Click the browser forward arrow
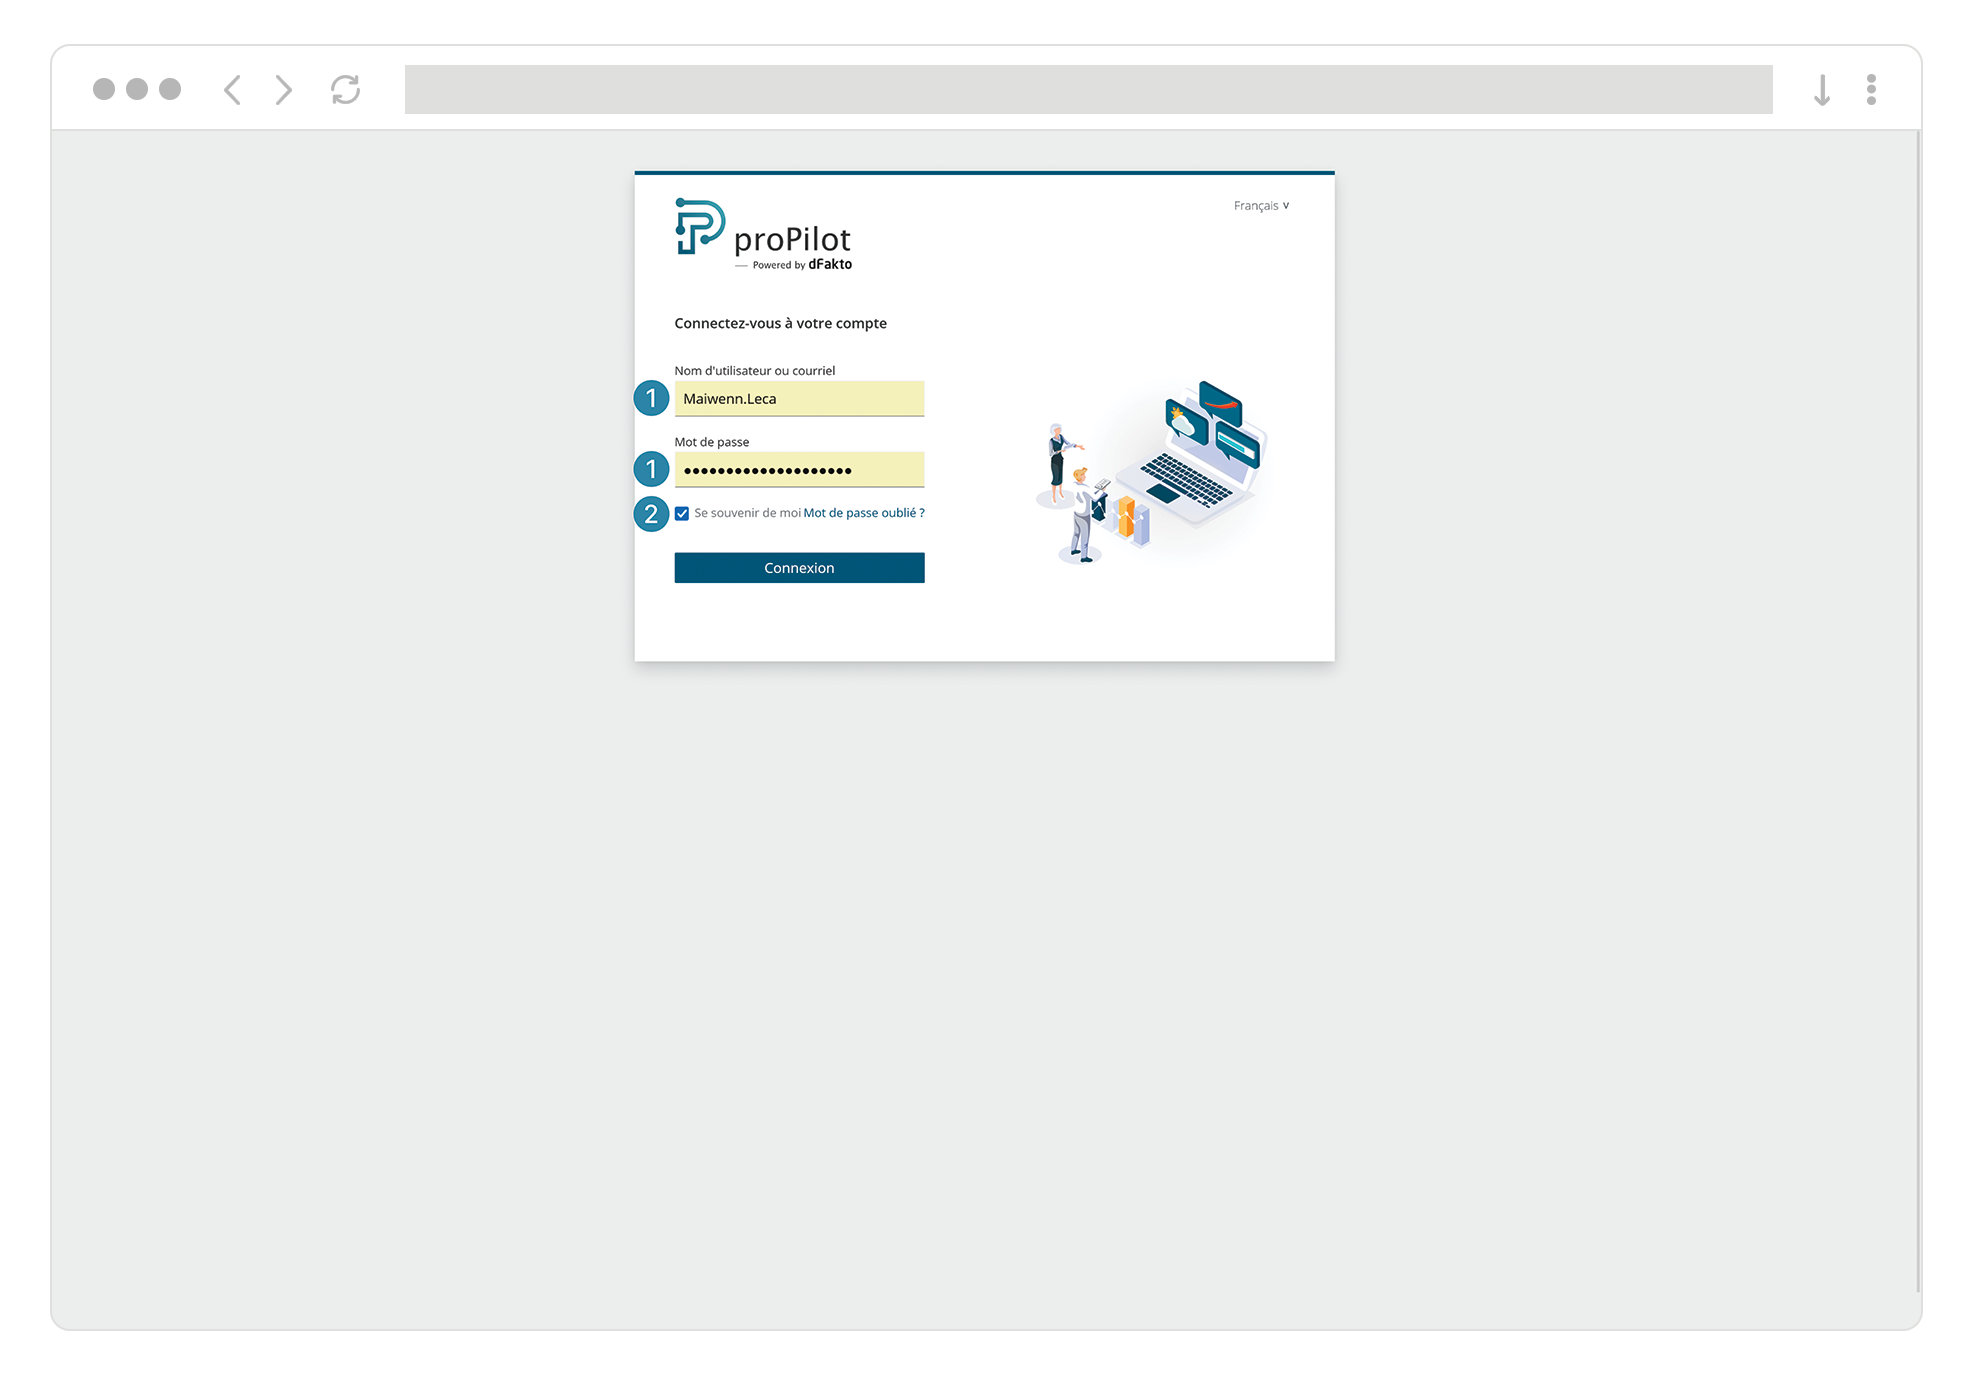The image size is (1973, 1384). 283,89
